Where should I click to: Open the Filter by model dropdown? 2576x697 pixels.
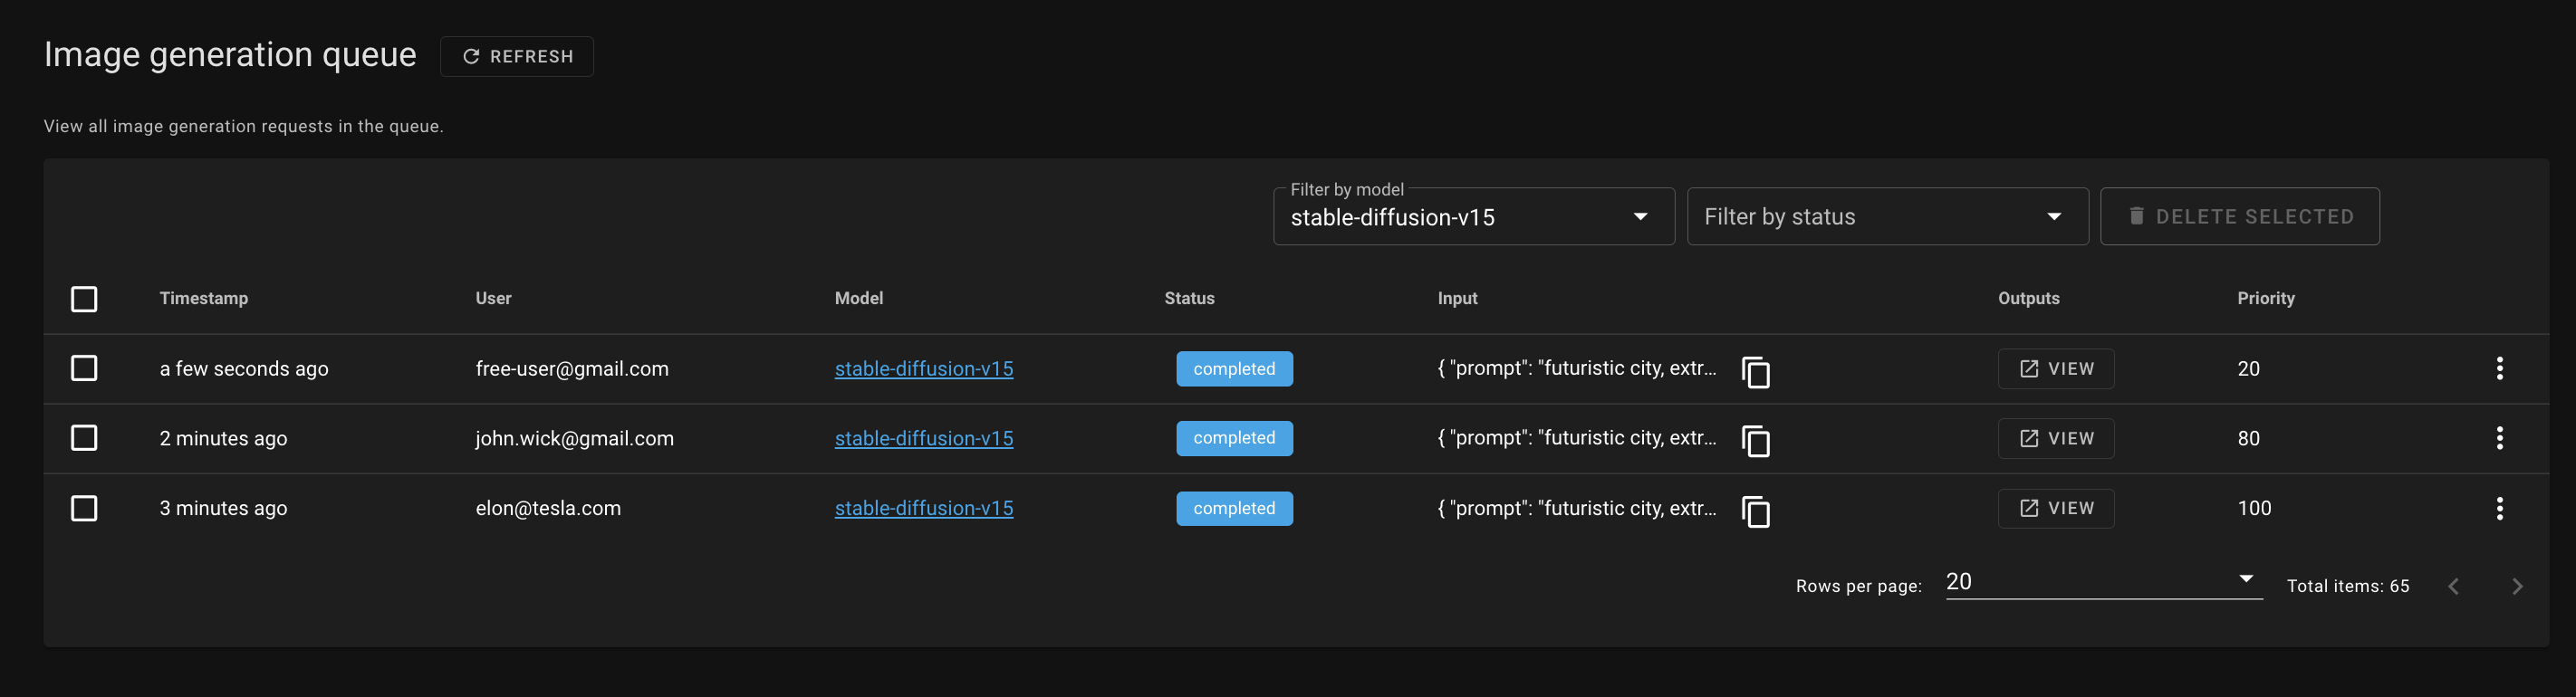1473,217
